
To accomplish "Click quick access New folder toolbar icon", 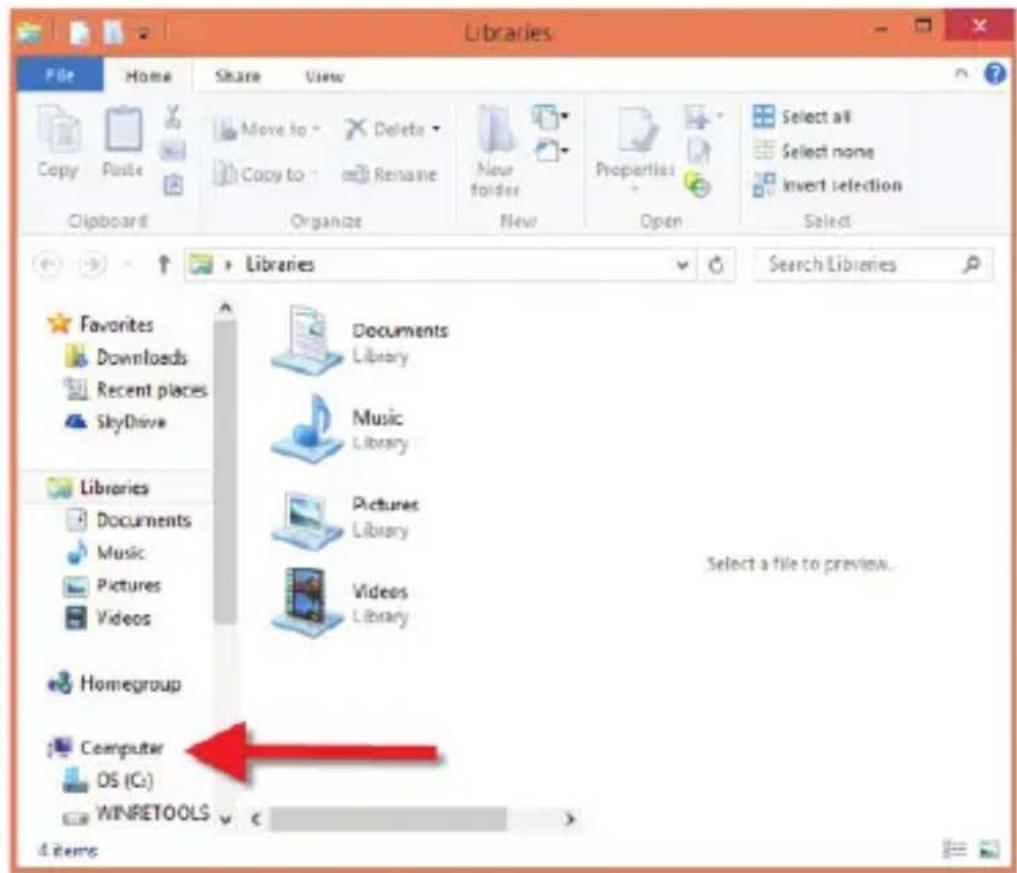I will pyautogui.click(x=114, y=32).
